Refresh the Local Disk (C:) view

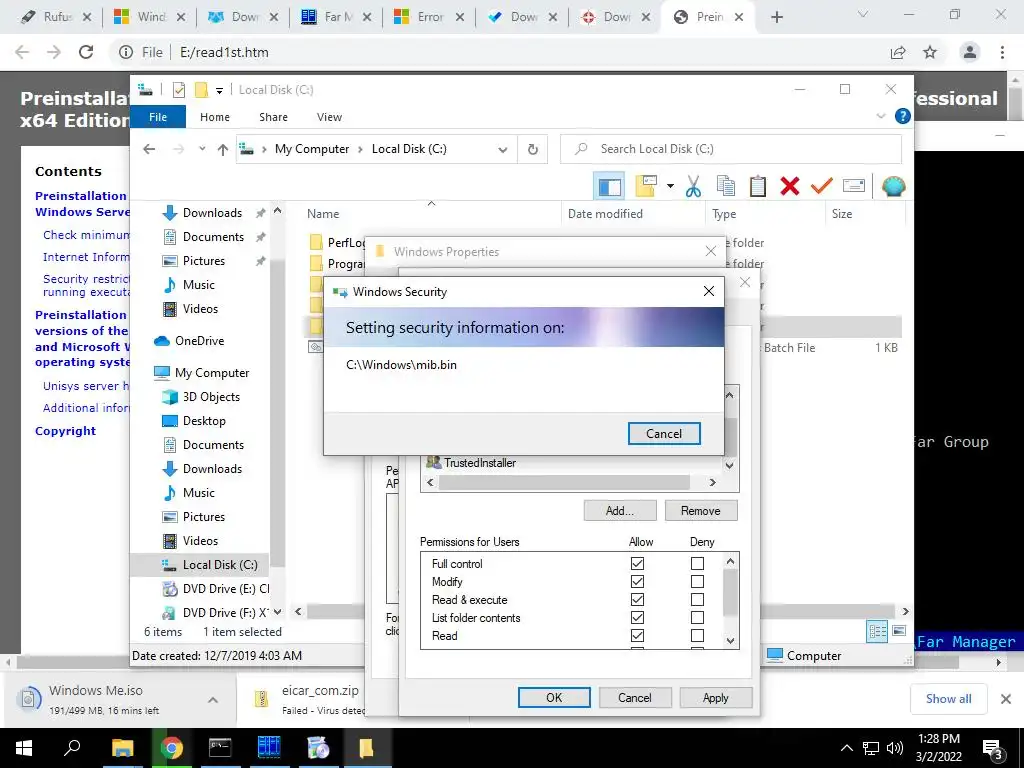[x=533, y=150]
